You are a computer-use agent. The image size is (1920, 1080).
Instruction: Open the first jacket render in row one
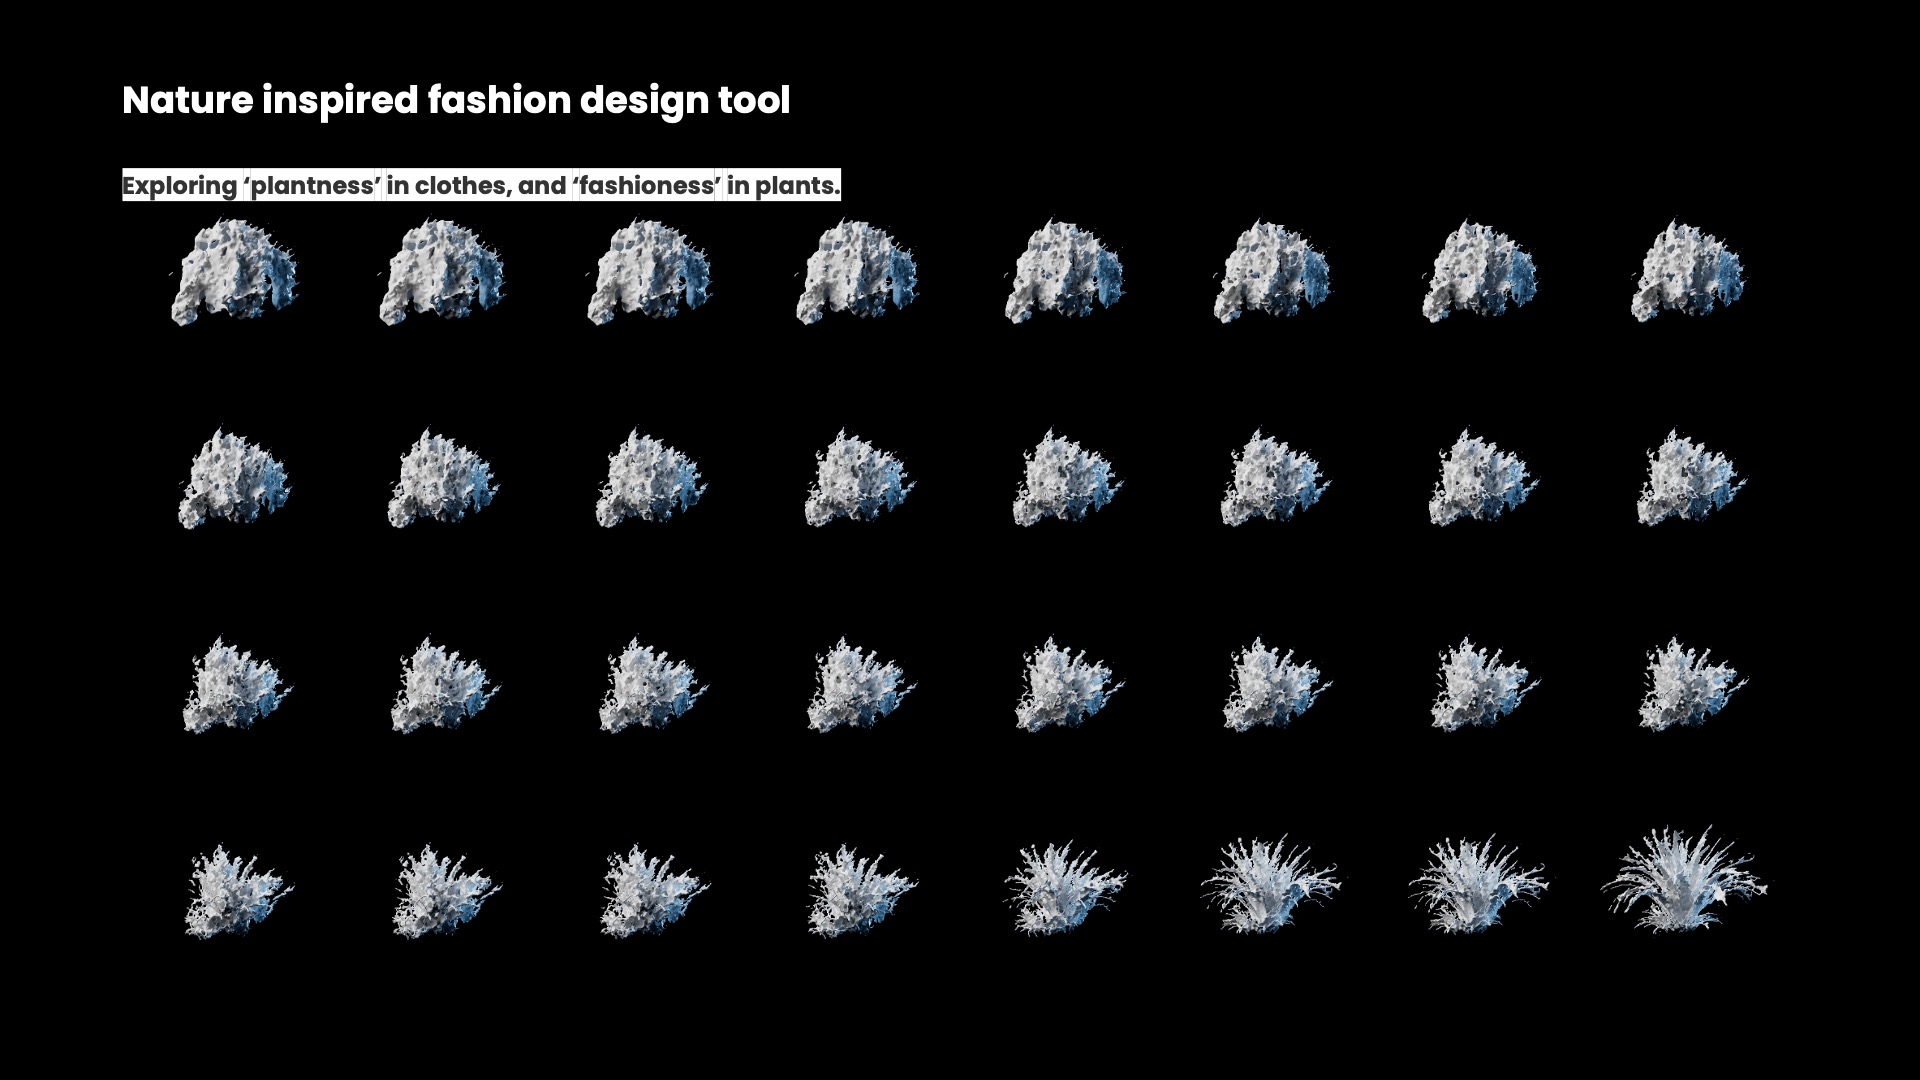[x=234, y=272]
